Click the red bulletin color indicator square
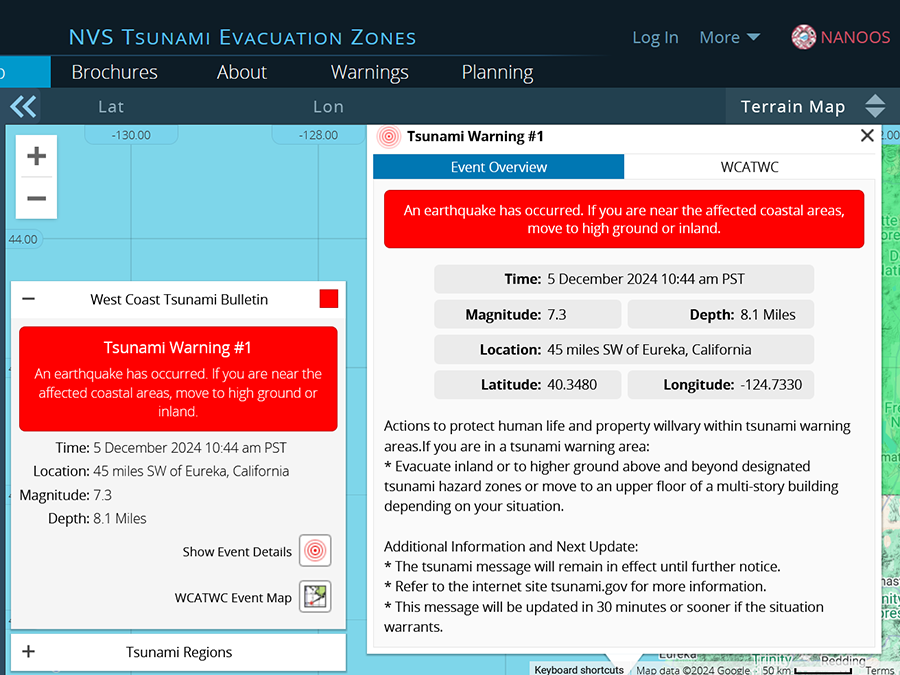Viewport: 900px width, 675px height. click(328, 299)
